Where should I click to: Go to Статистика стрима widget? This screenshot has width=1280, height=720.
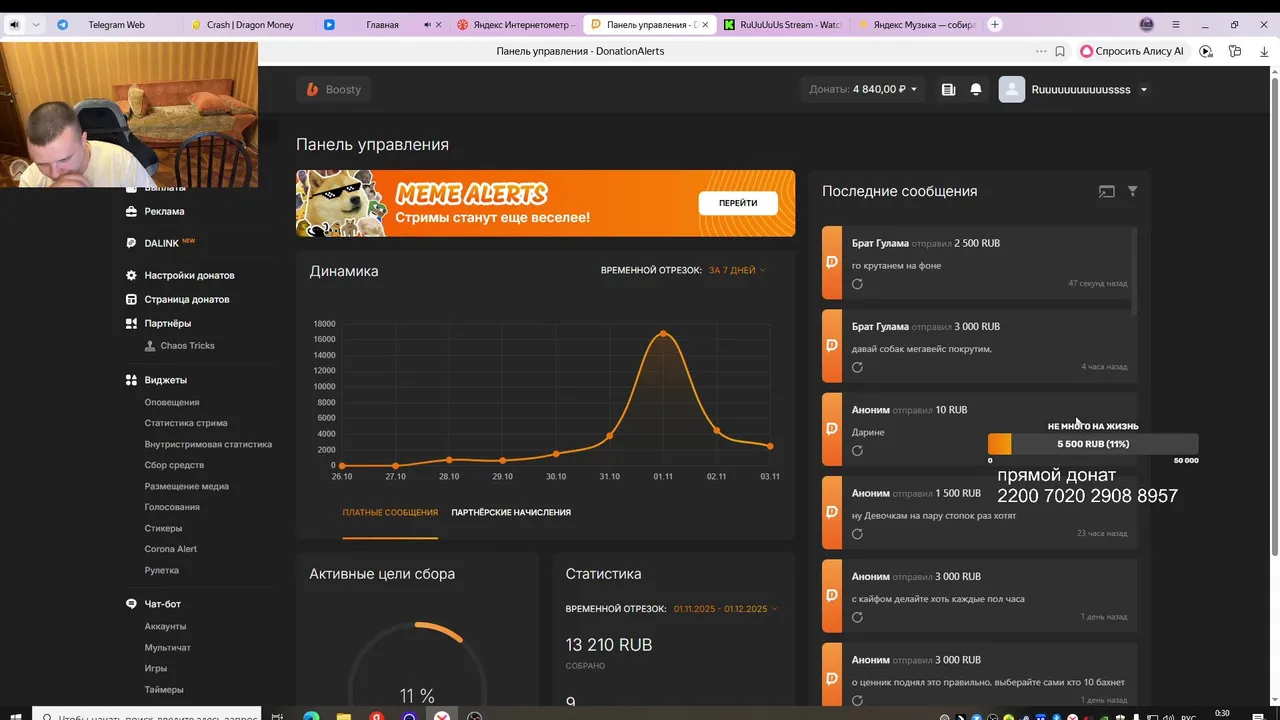[186, 423]
